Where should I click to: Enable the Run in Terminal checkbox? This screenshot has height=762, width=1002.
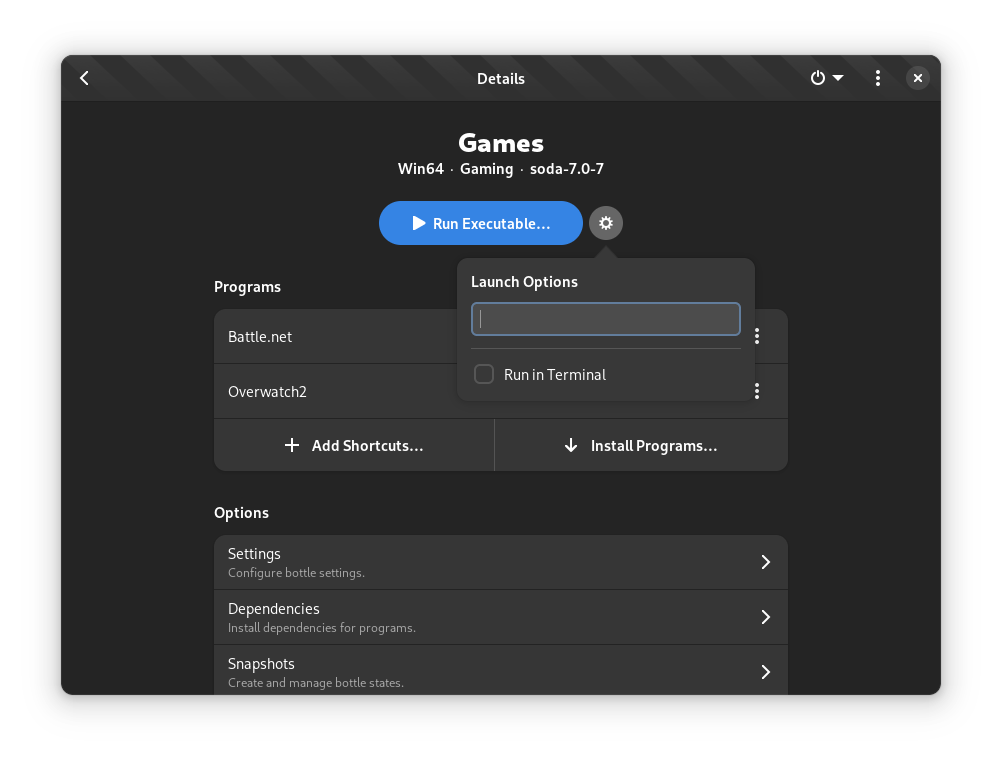point(484,374)
